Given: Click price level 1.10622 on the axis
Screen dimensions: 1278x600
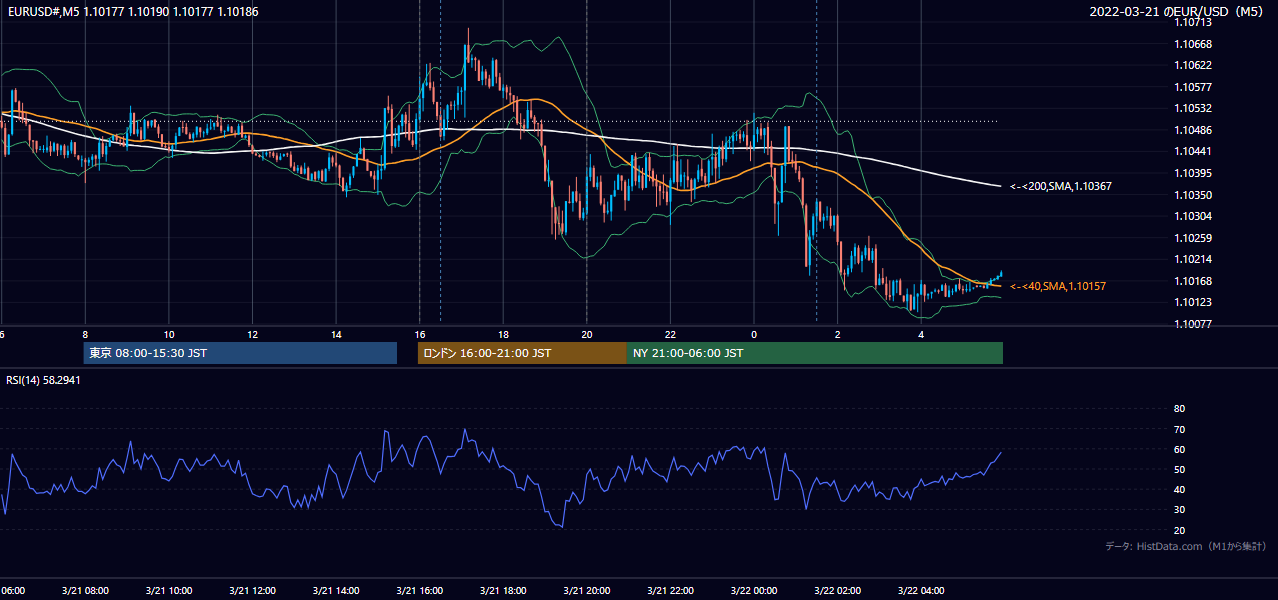Looking at the screenshot, I should click(x=1192, y=65).
